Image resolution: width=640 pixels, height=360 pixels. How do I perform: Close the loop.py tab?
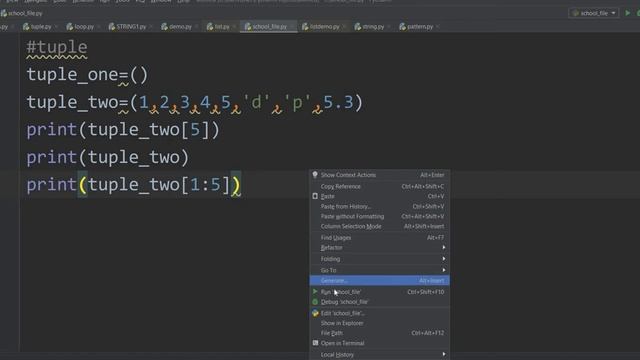[99, 27]
